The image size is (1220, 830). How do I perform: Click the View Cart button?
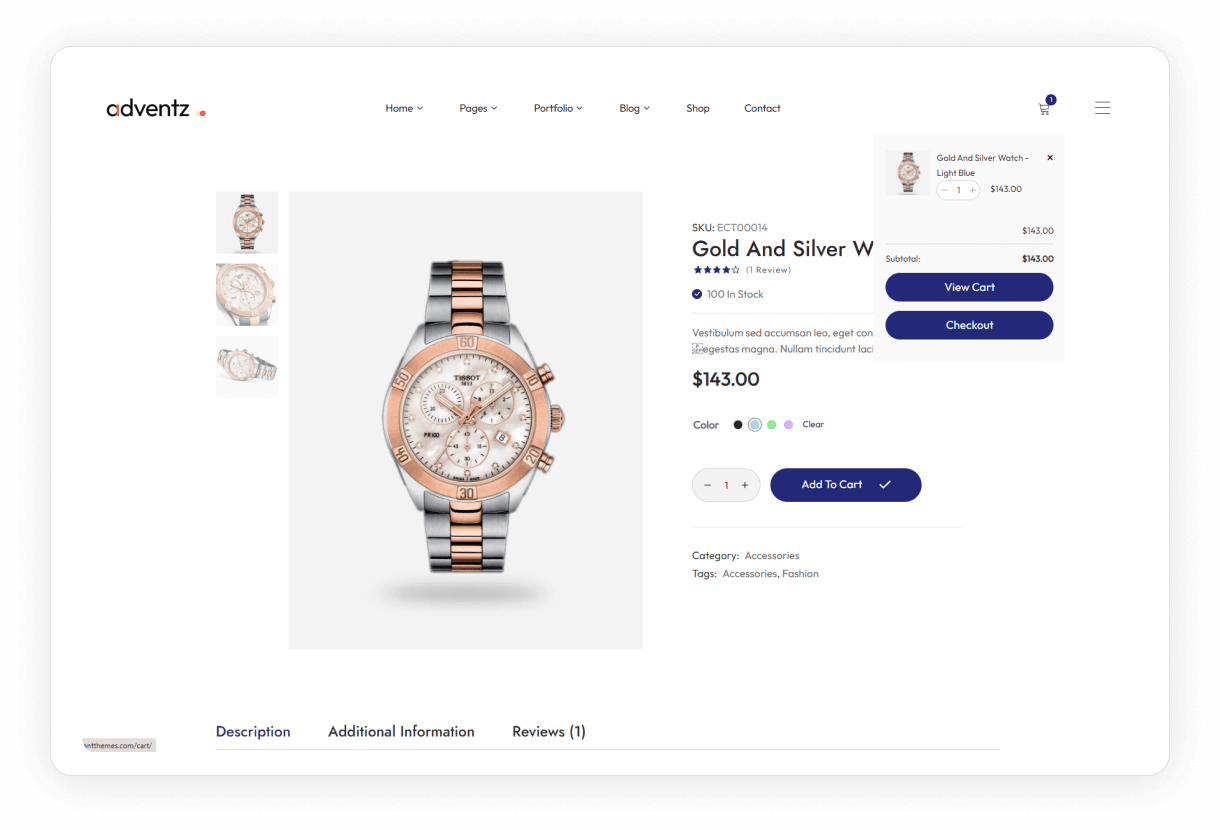pos(969,287)
